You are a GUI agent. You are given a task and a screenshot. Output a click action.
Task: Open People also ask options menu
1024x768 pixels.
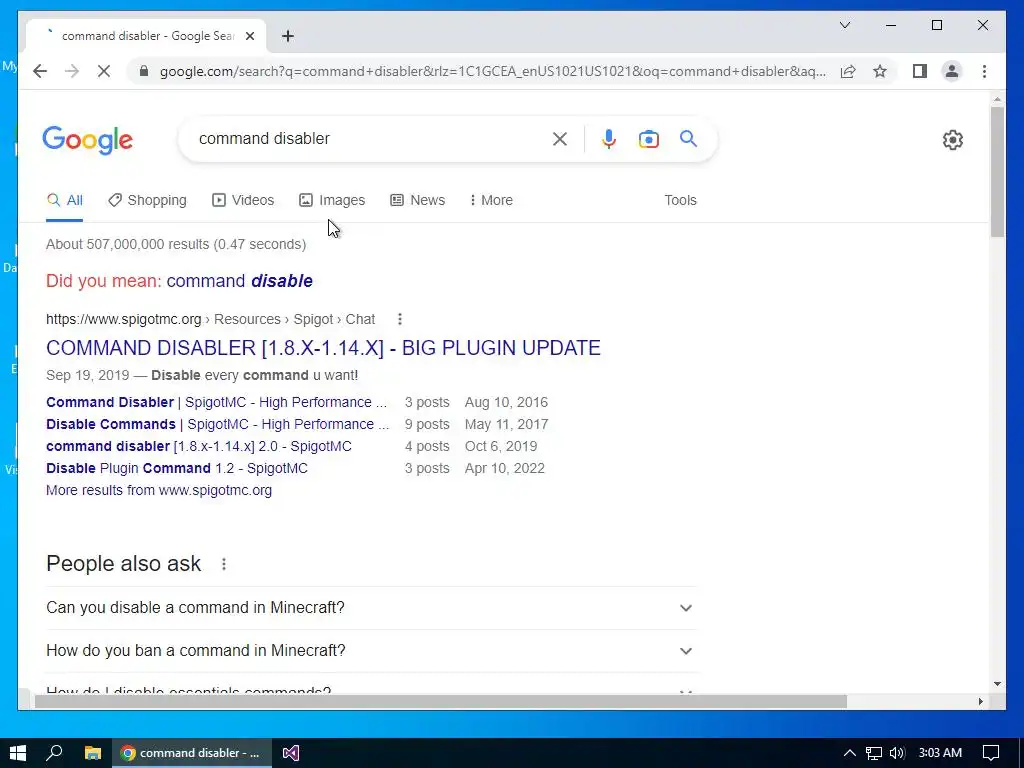point(224,564)
